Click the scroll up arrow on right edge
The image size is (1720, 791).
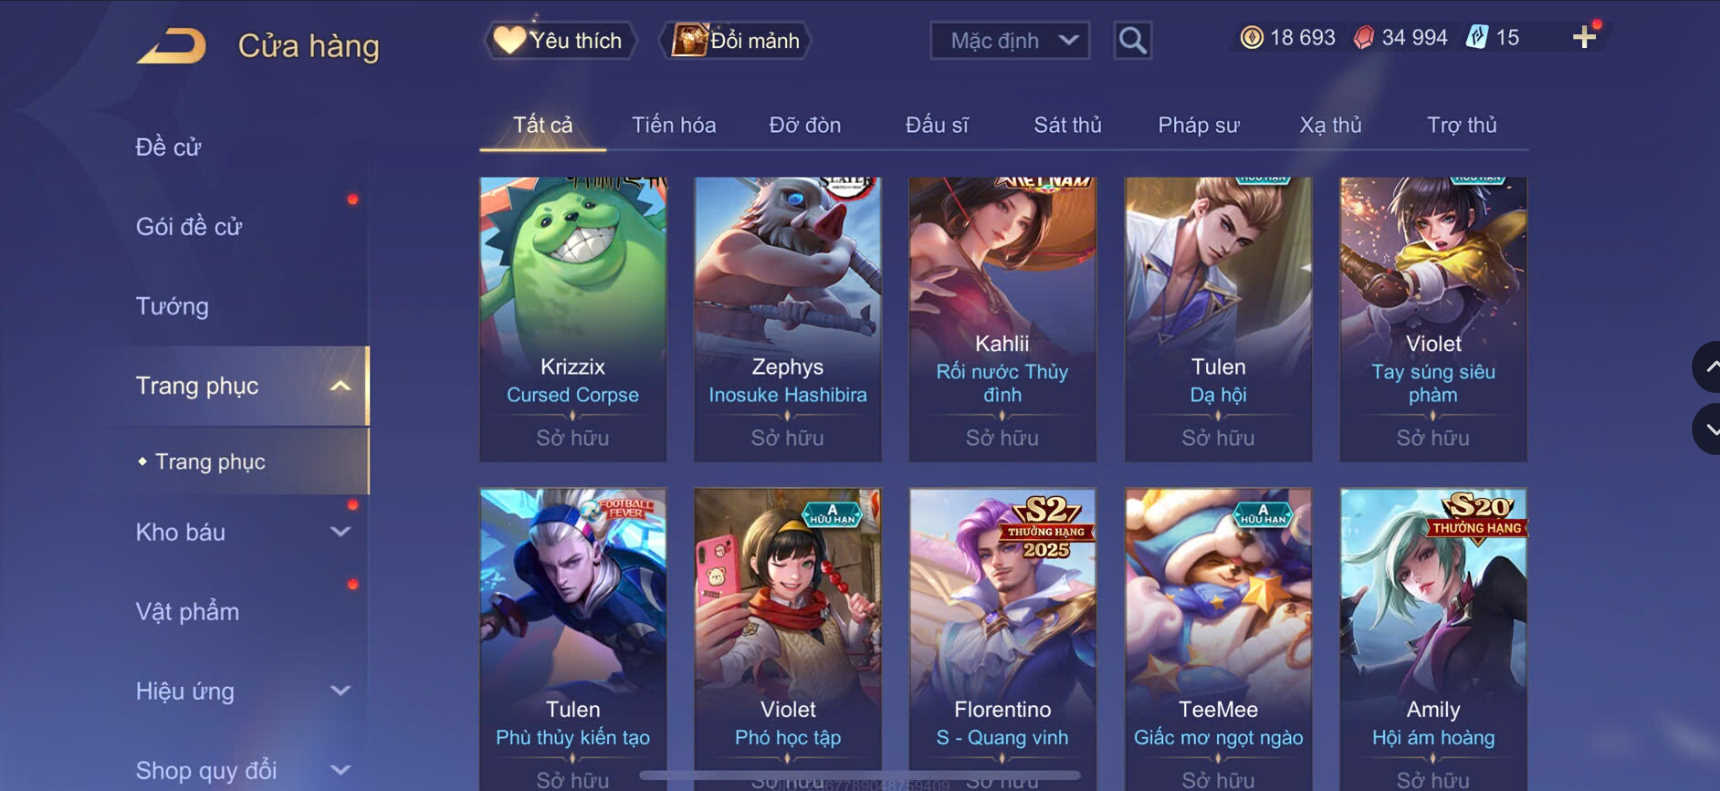click(1708, 367)
